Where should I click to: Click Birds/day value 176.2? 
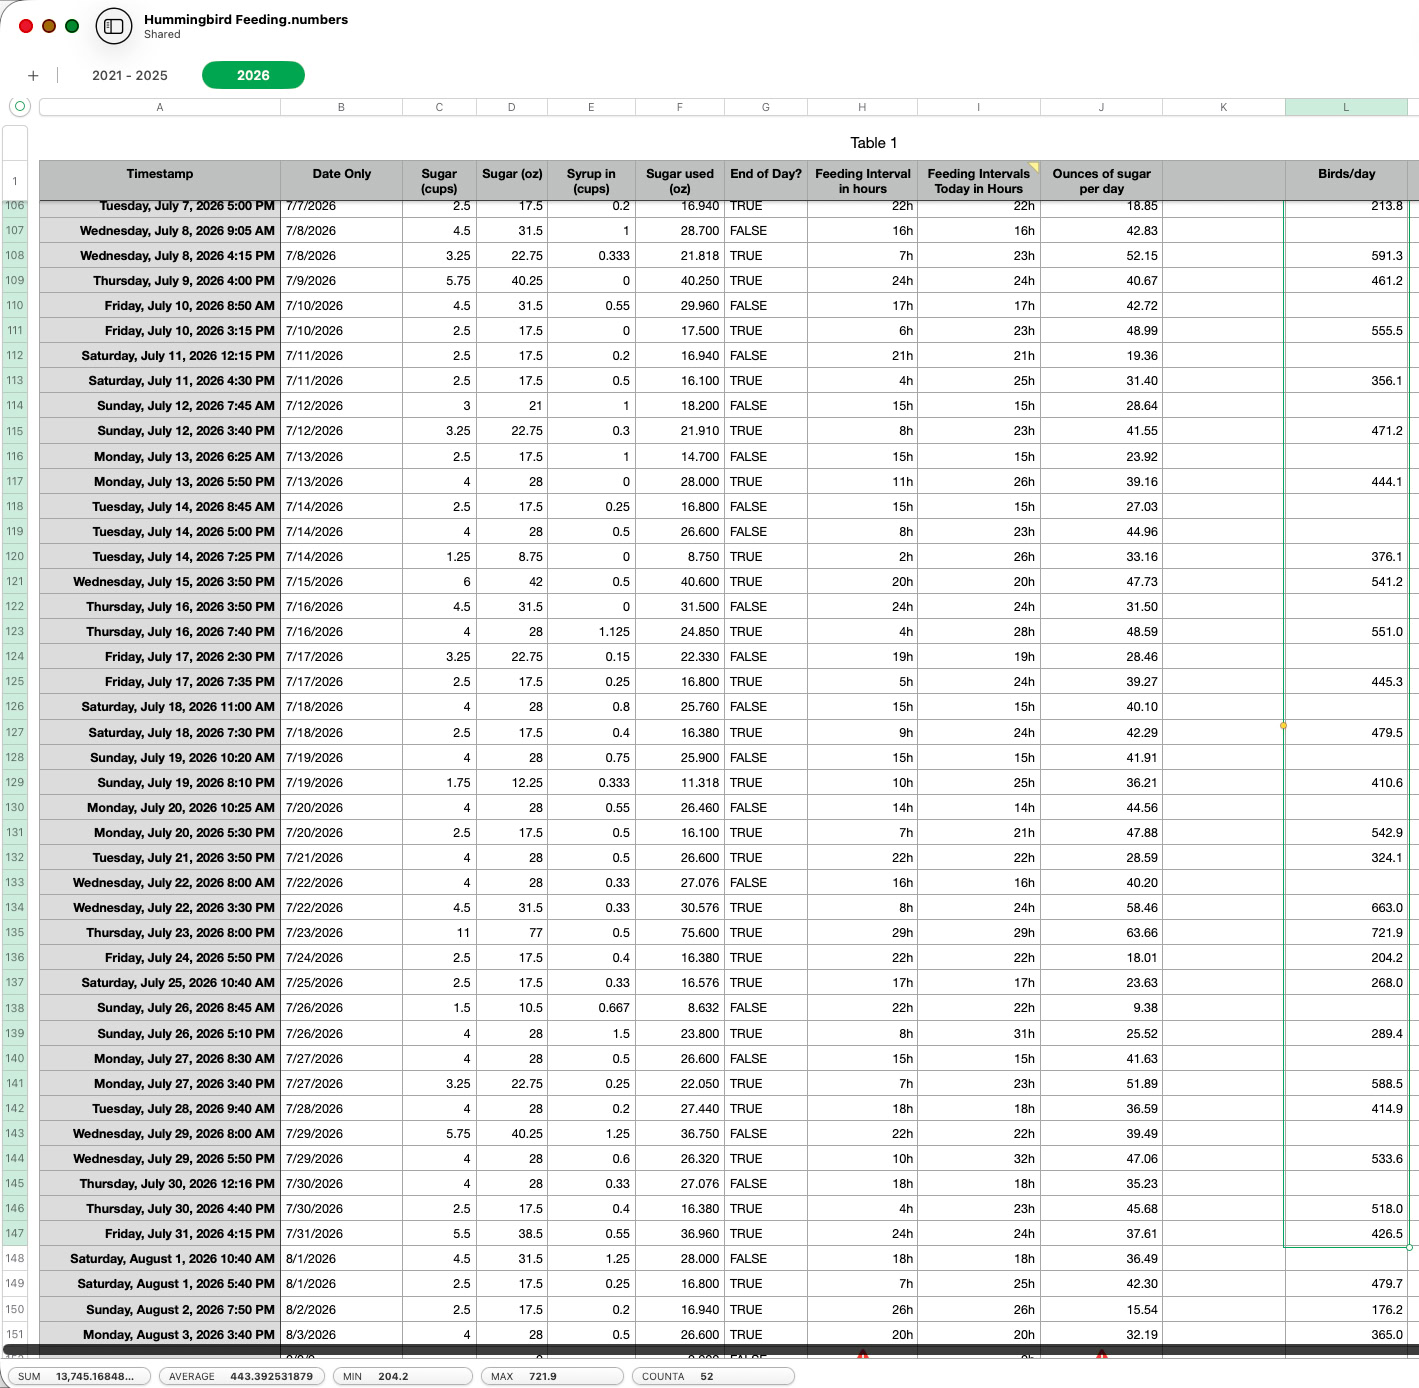[x=1346, y=1309]
